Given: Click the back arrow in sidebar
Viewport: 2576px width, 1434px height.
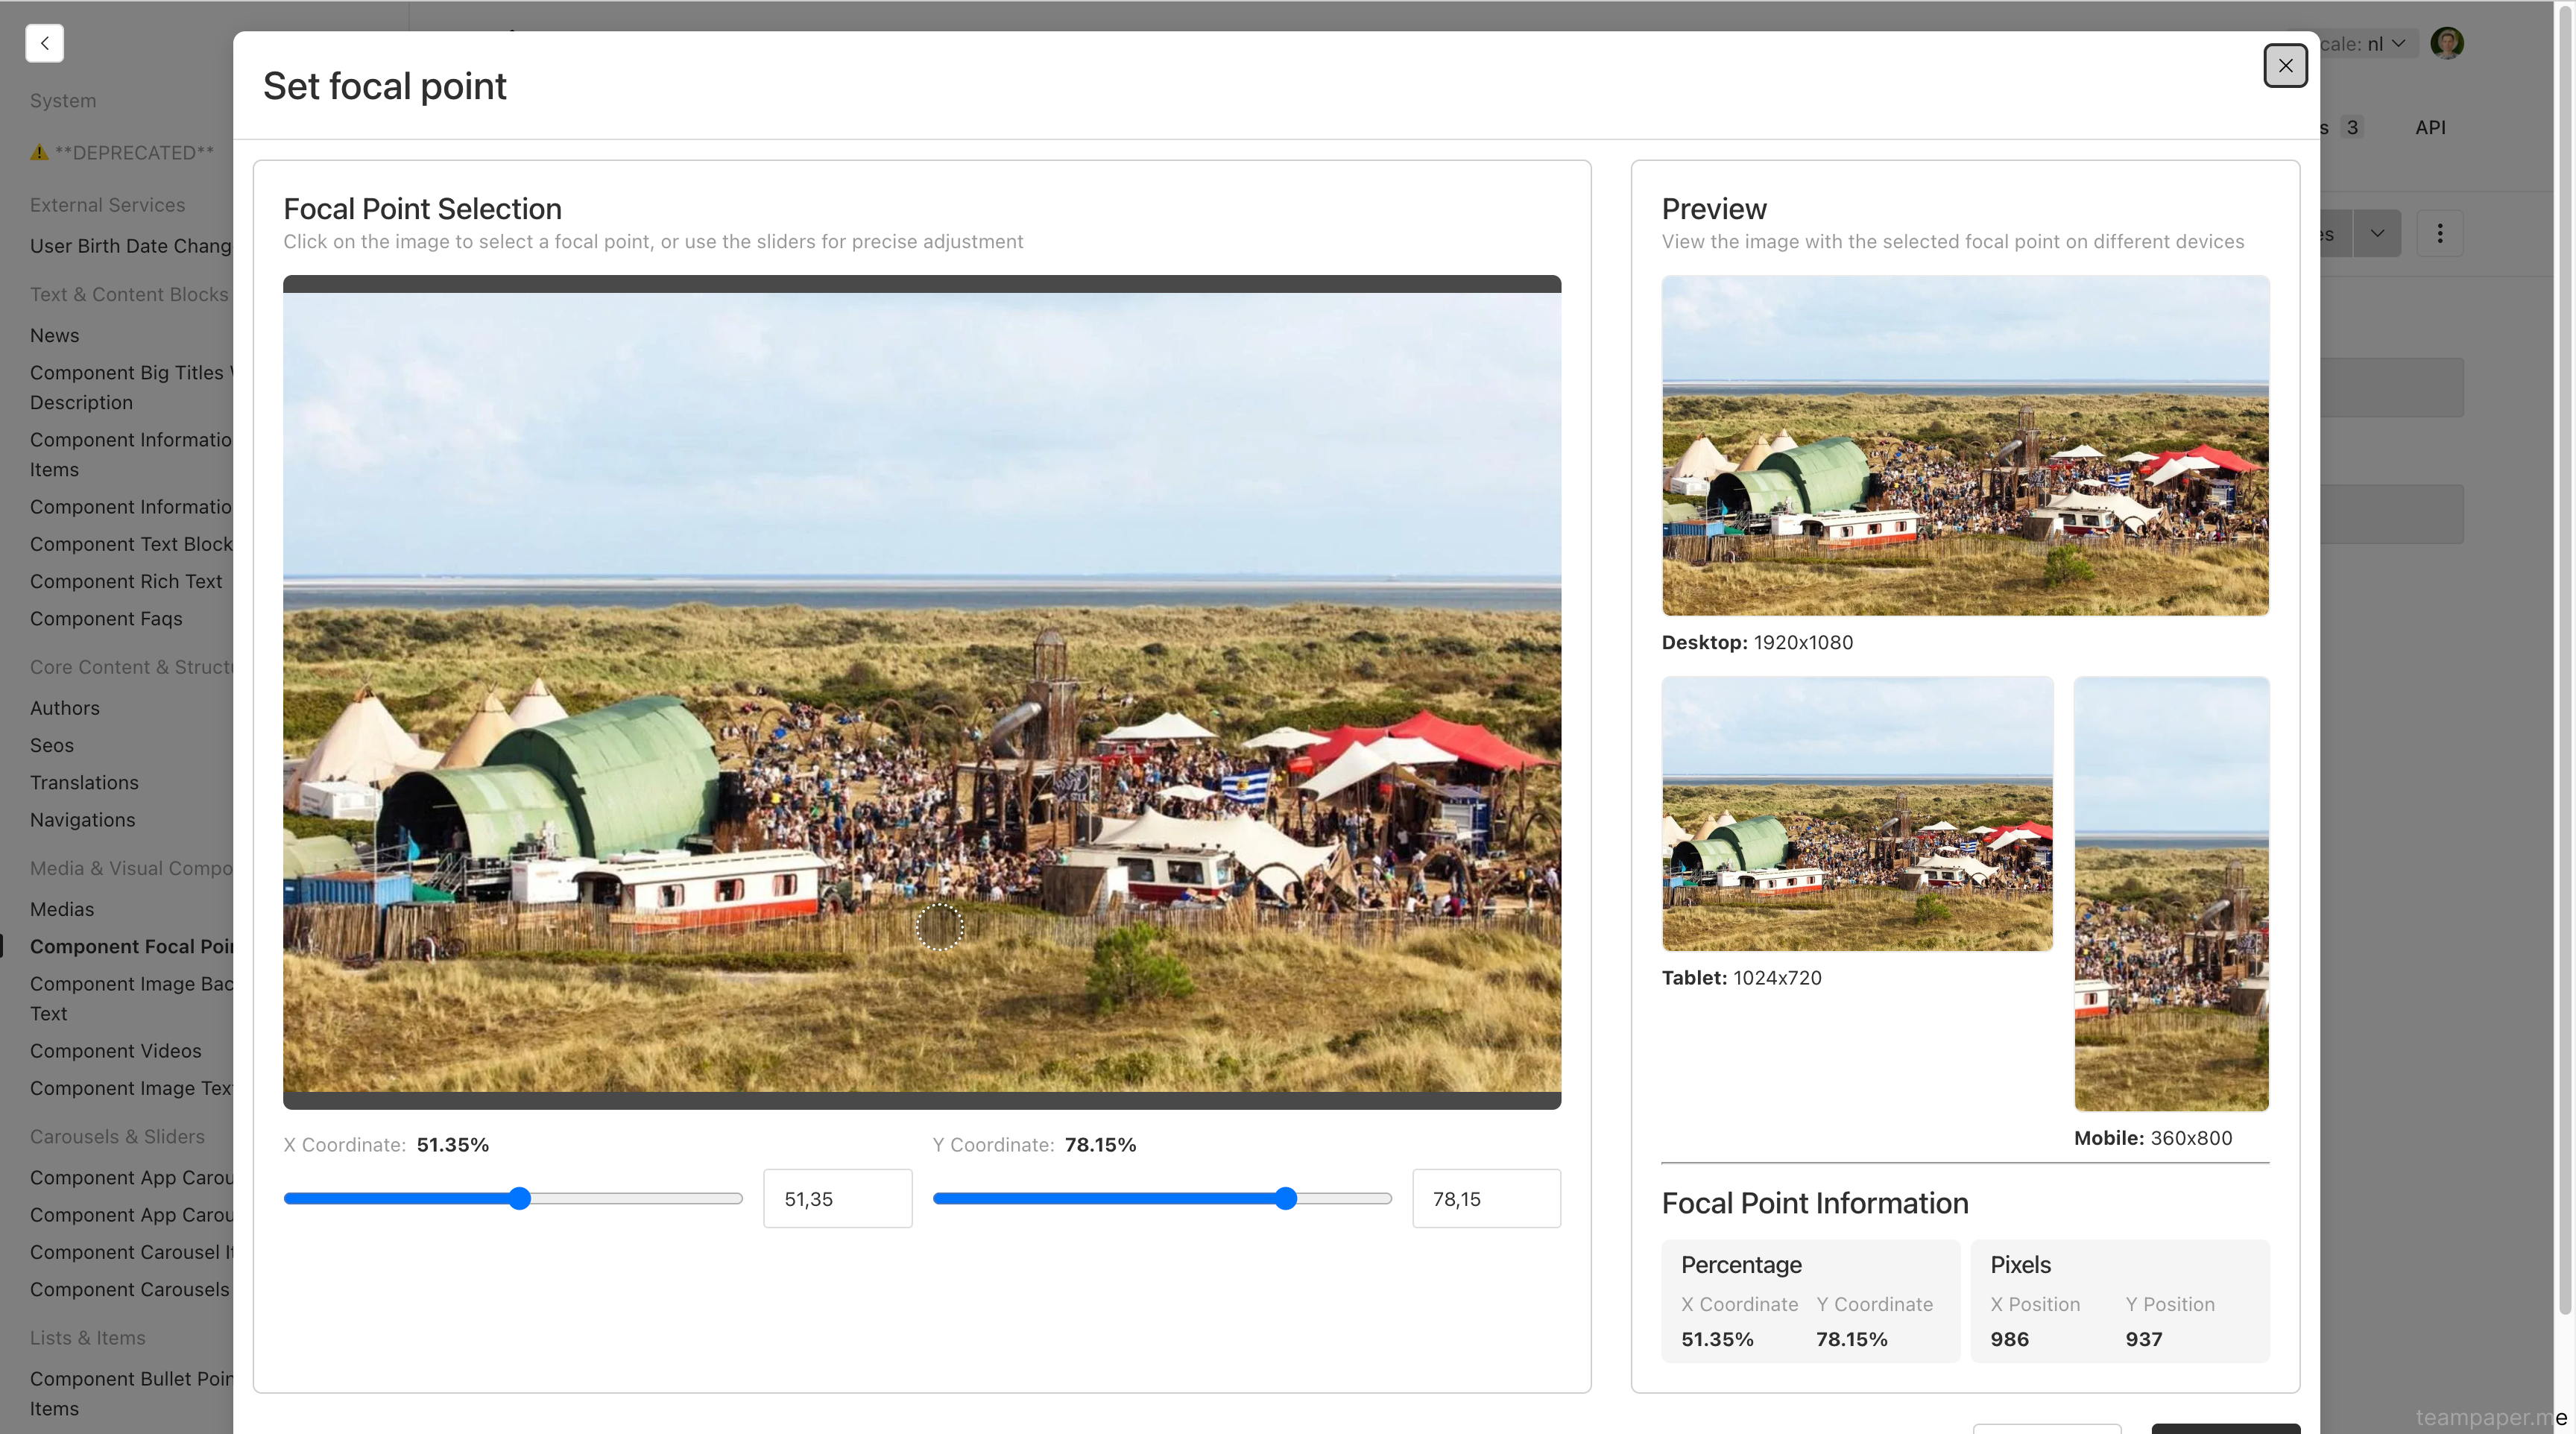Looking at the screenshot, I should (45, 43).
